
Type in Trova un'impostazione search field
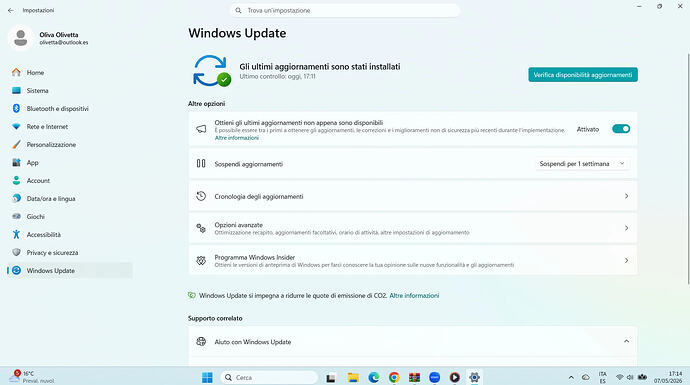pyautogui.click(x=345, y=10)
